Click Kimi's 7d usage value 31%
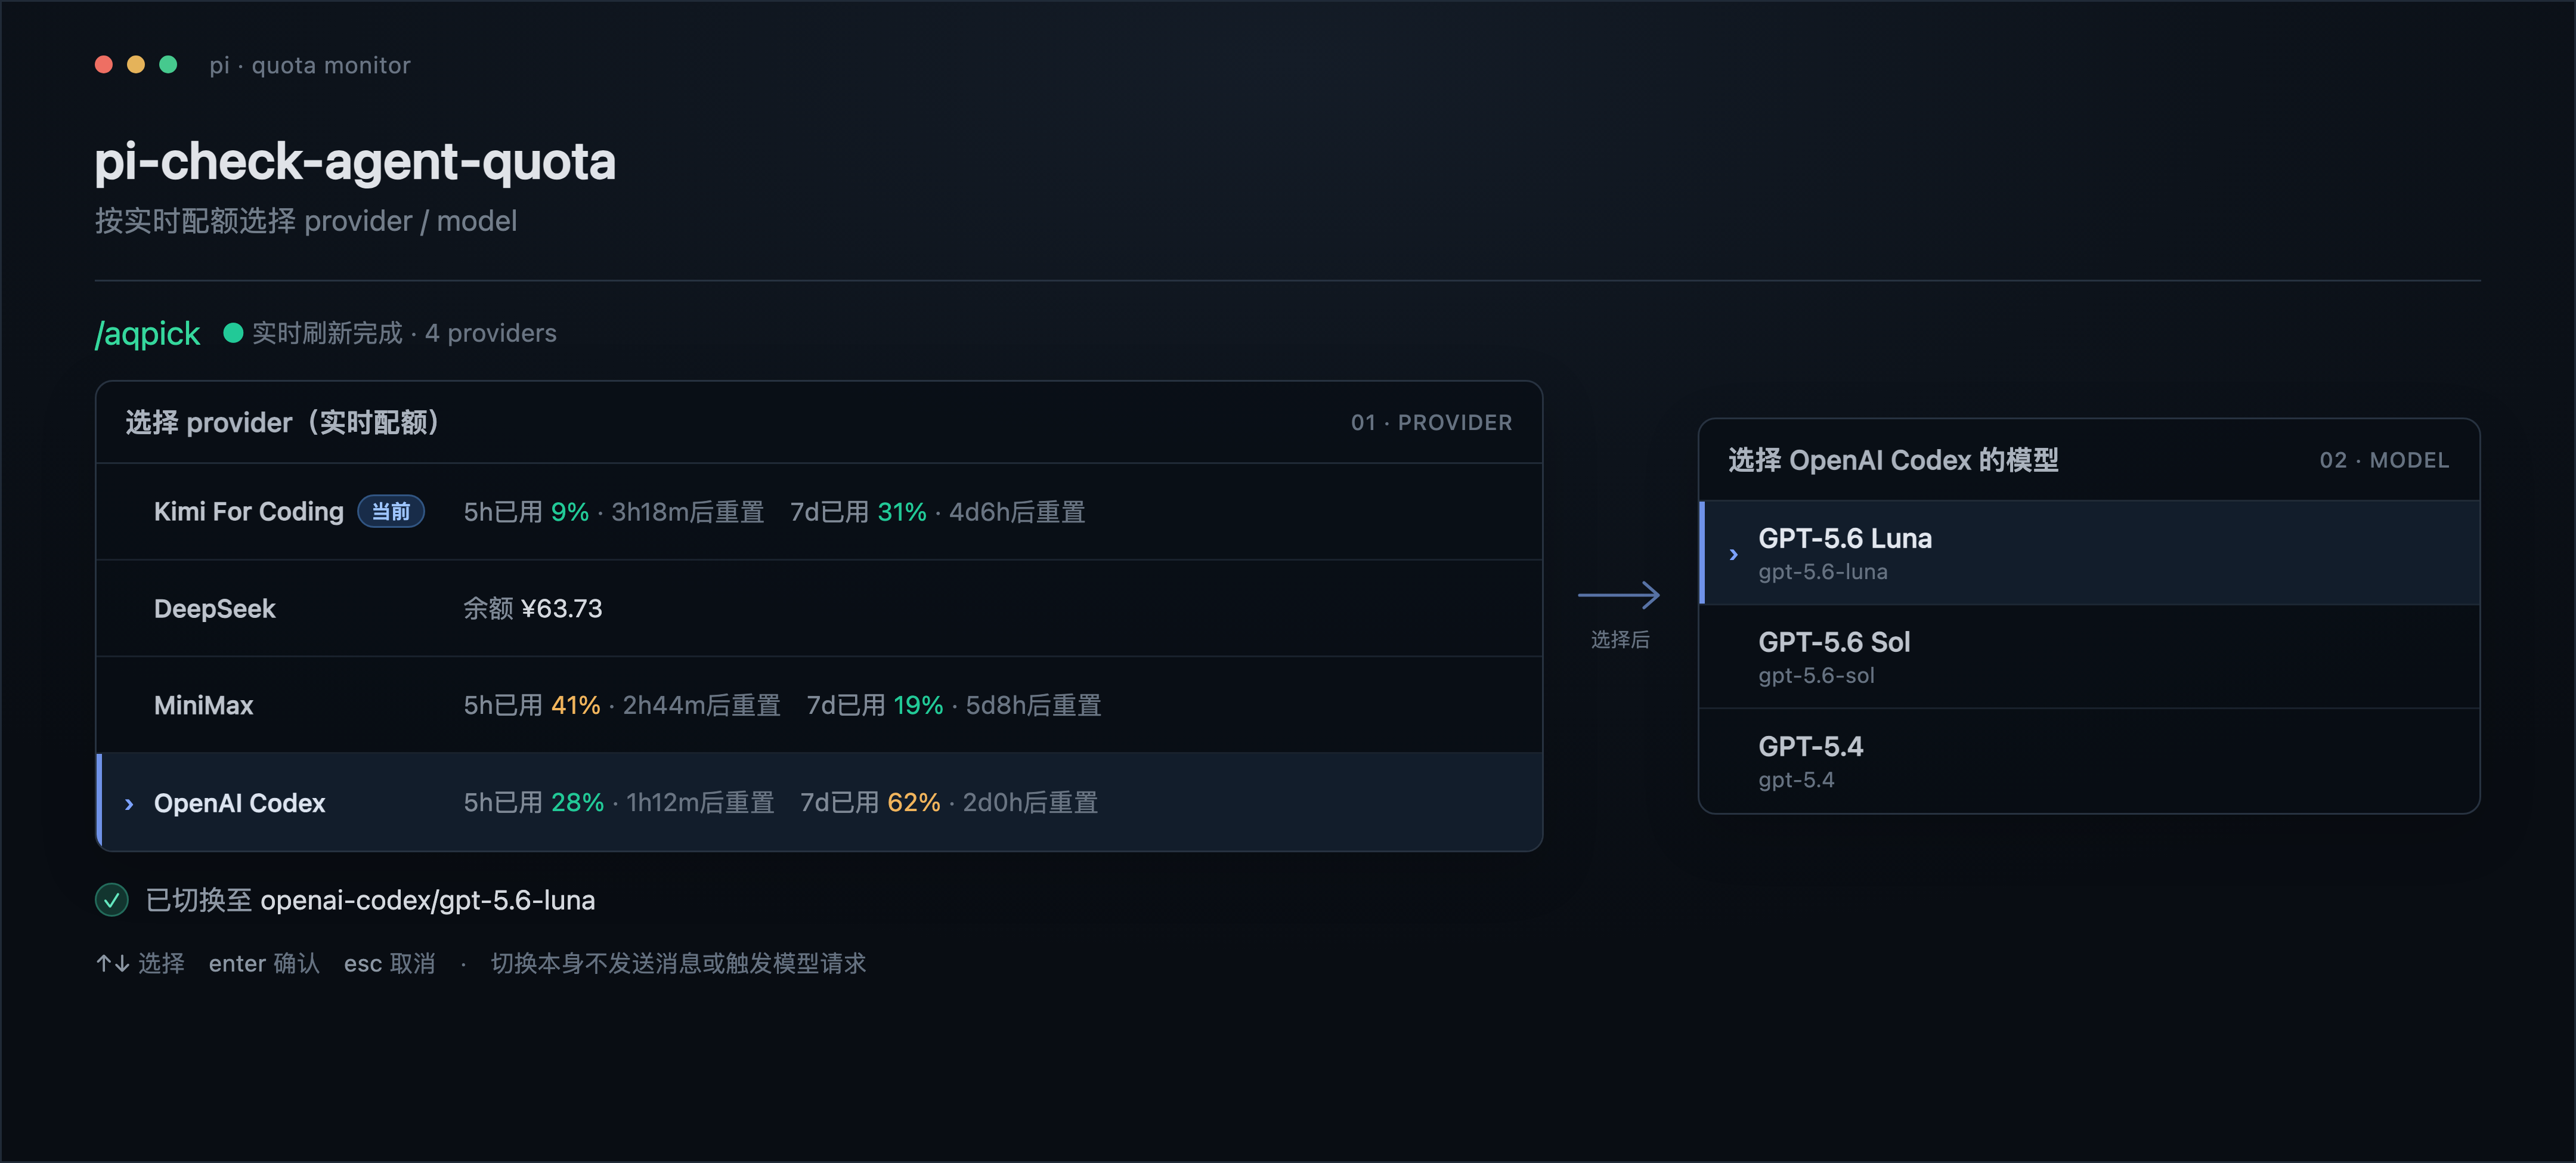The image size is (2576, 1163). tap(902, 512)
